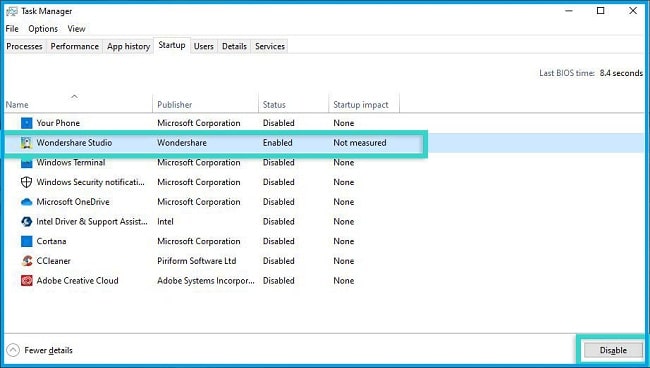Click the Windows Security shield icon
Viewport: 650px width, 368px height.
coord(27,182)
